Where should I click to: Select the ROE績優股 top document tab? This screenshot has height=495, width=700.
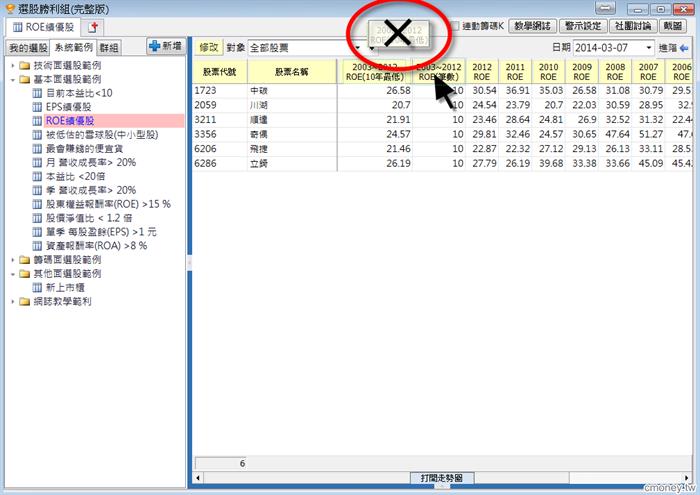43,27
